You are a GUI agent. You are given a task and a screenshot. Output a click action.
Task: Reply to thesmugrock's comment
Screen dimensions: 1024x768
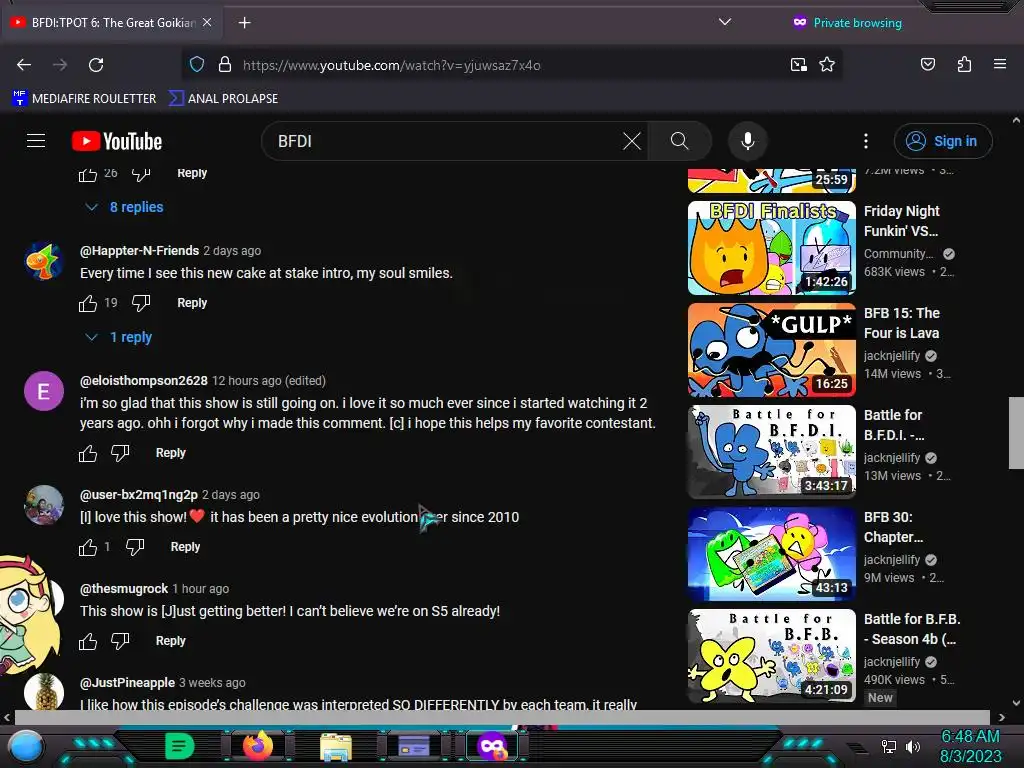tap(170, 641)
